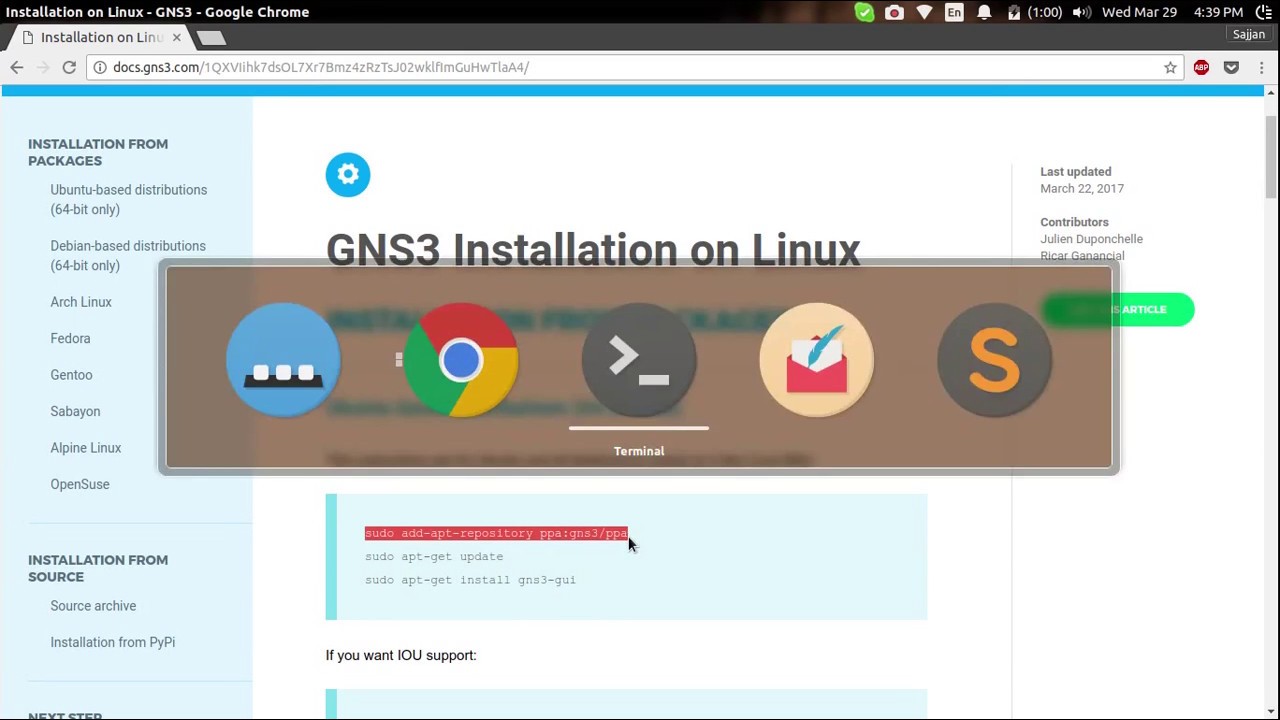Open Fedora sidebar link
The image size is (1280, 720).
point(70,338)
